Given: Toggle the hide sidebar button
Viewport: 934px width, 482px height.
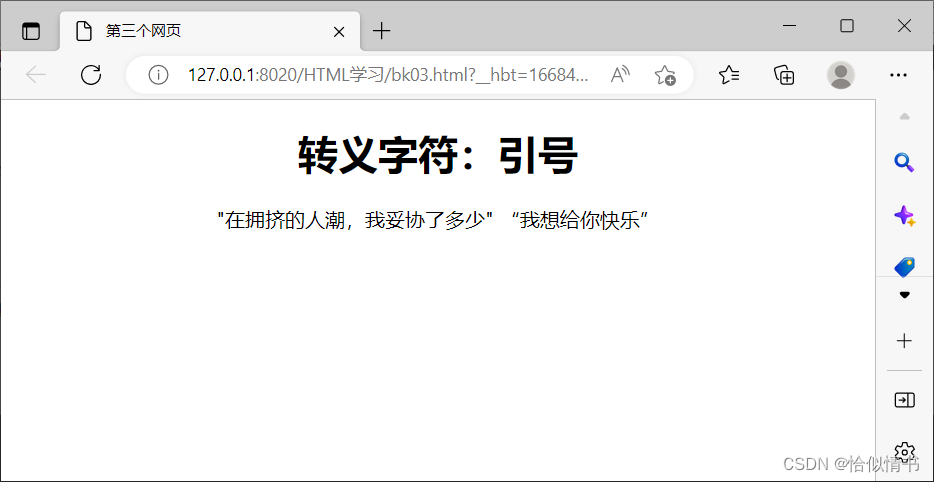Looking at the screenshot, I should point(904,400).
